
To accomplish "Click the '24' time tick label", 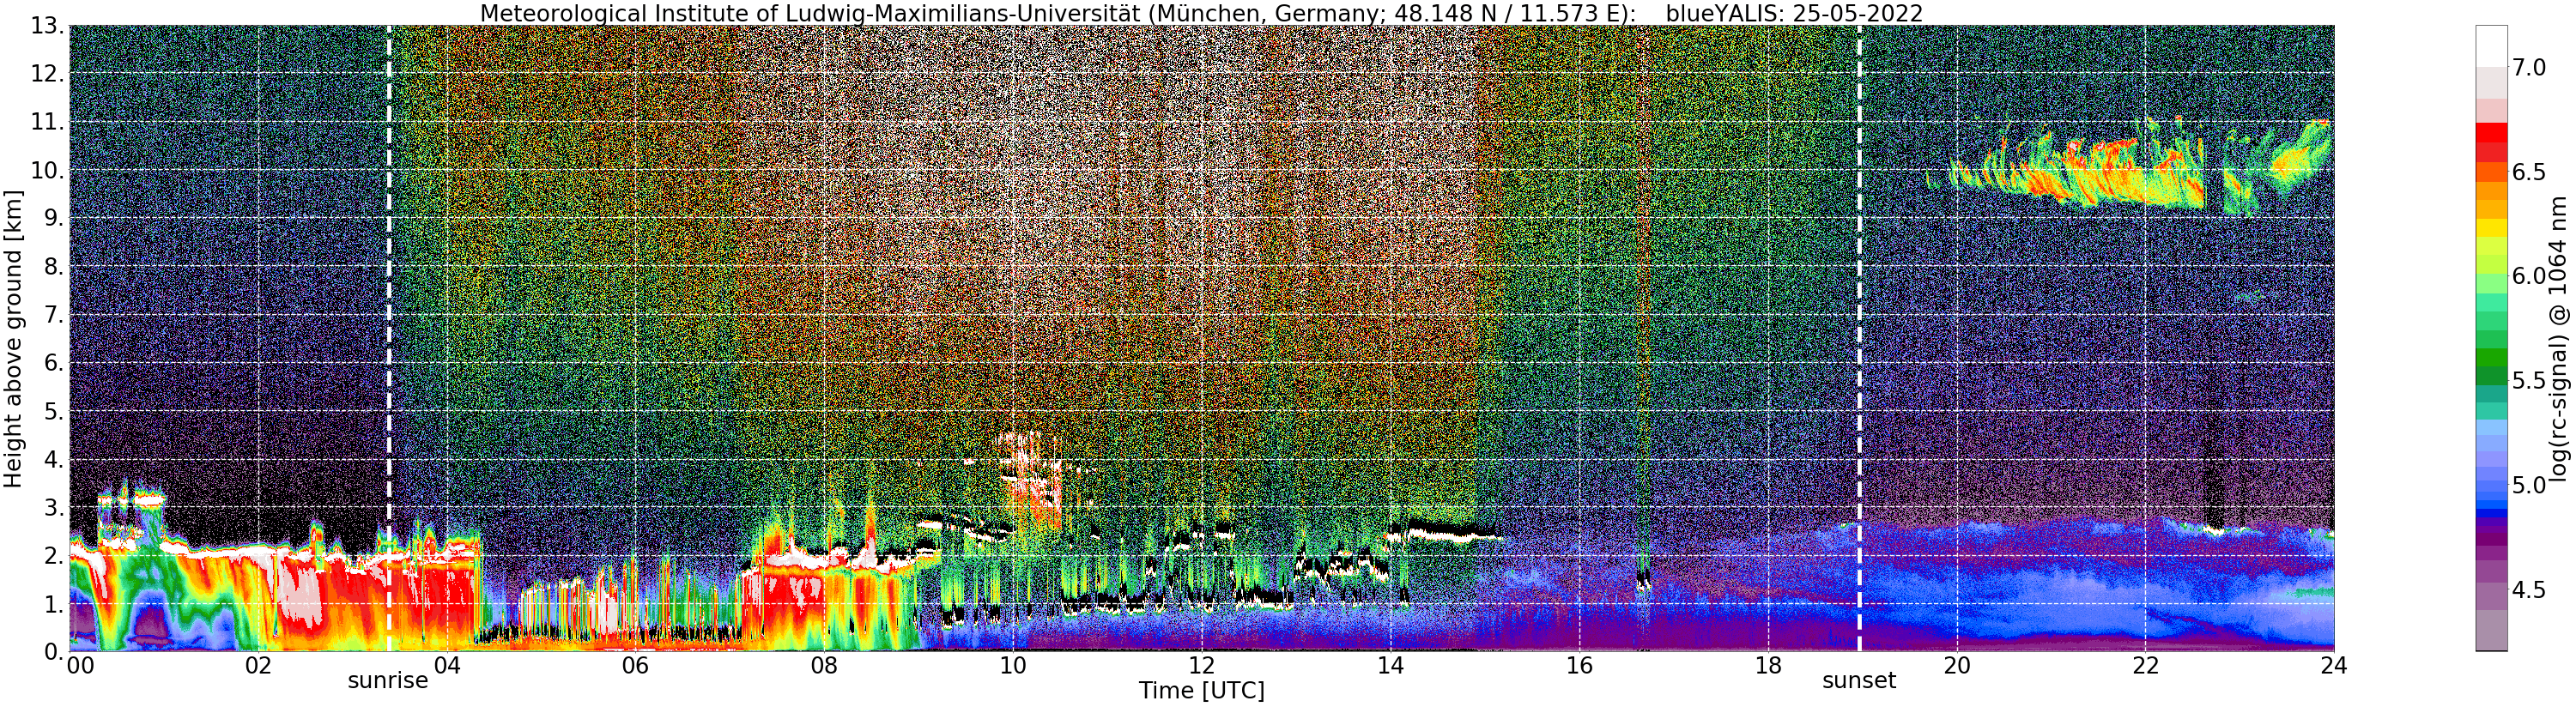I will coord(2334,665).
